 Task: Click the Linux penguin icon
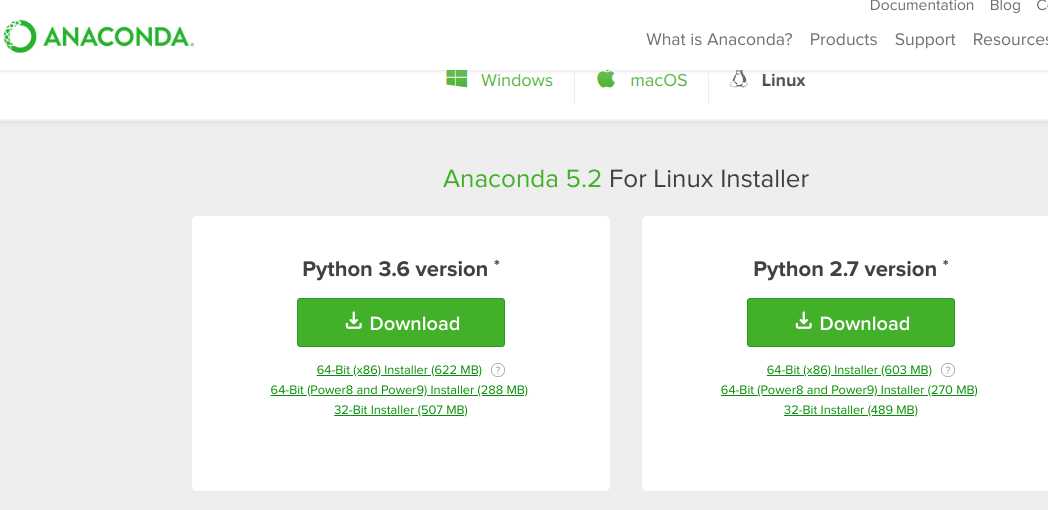[x=739, y=80]
